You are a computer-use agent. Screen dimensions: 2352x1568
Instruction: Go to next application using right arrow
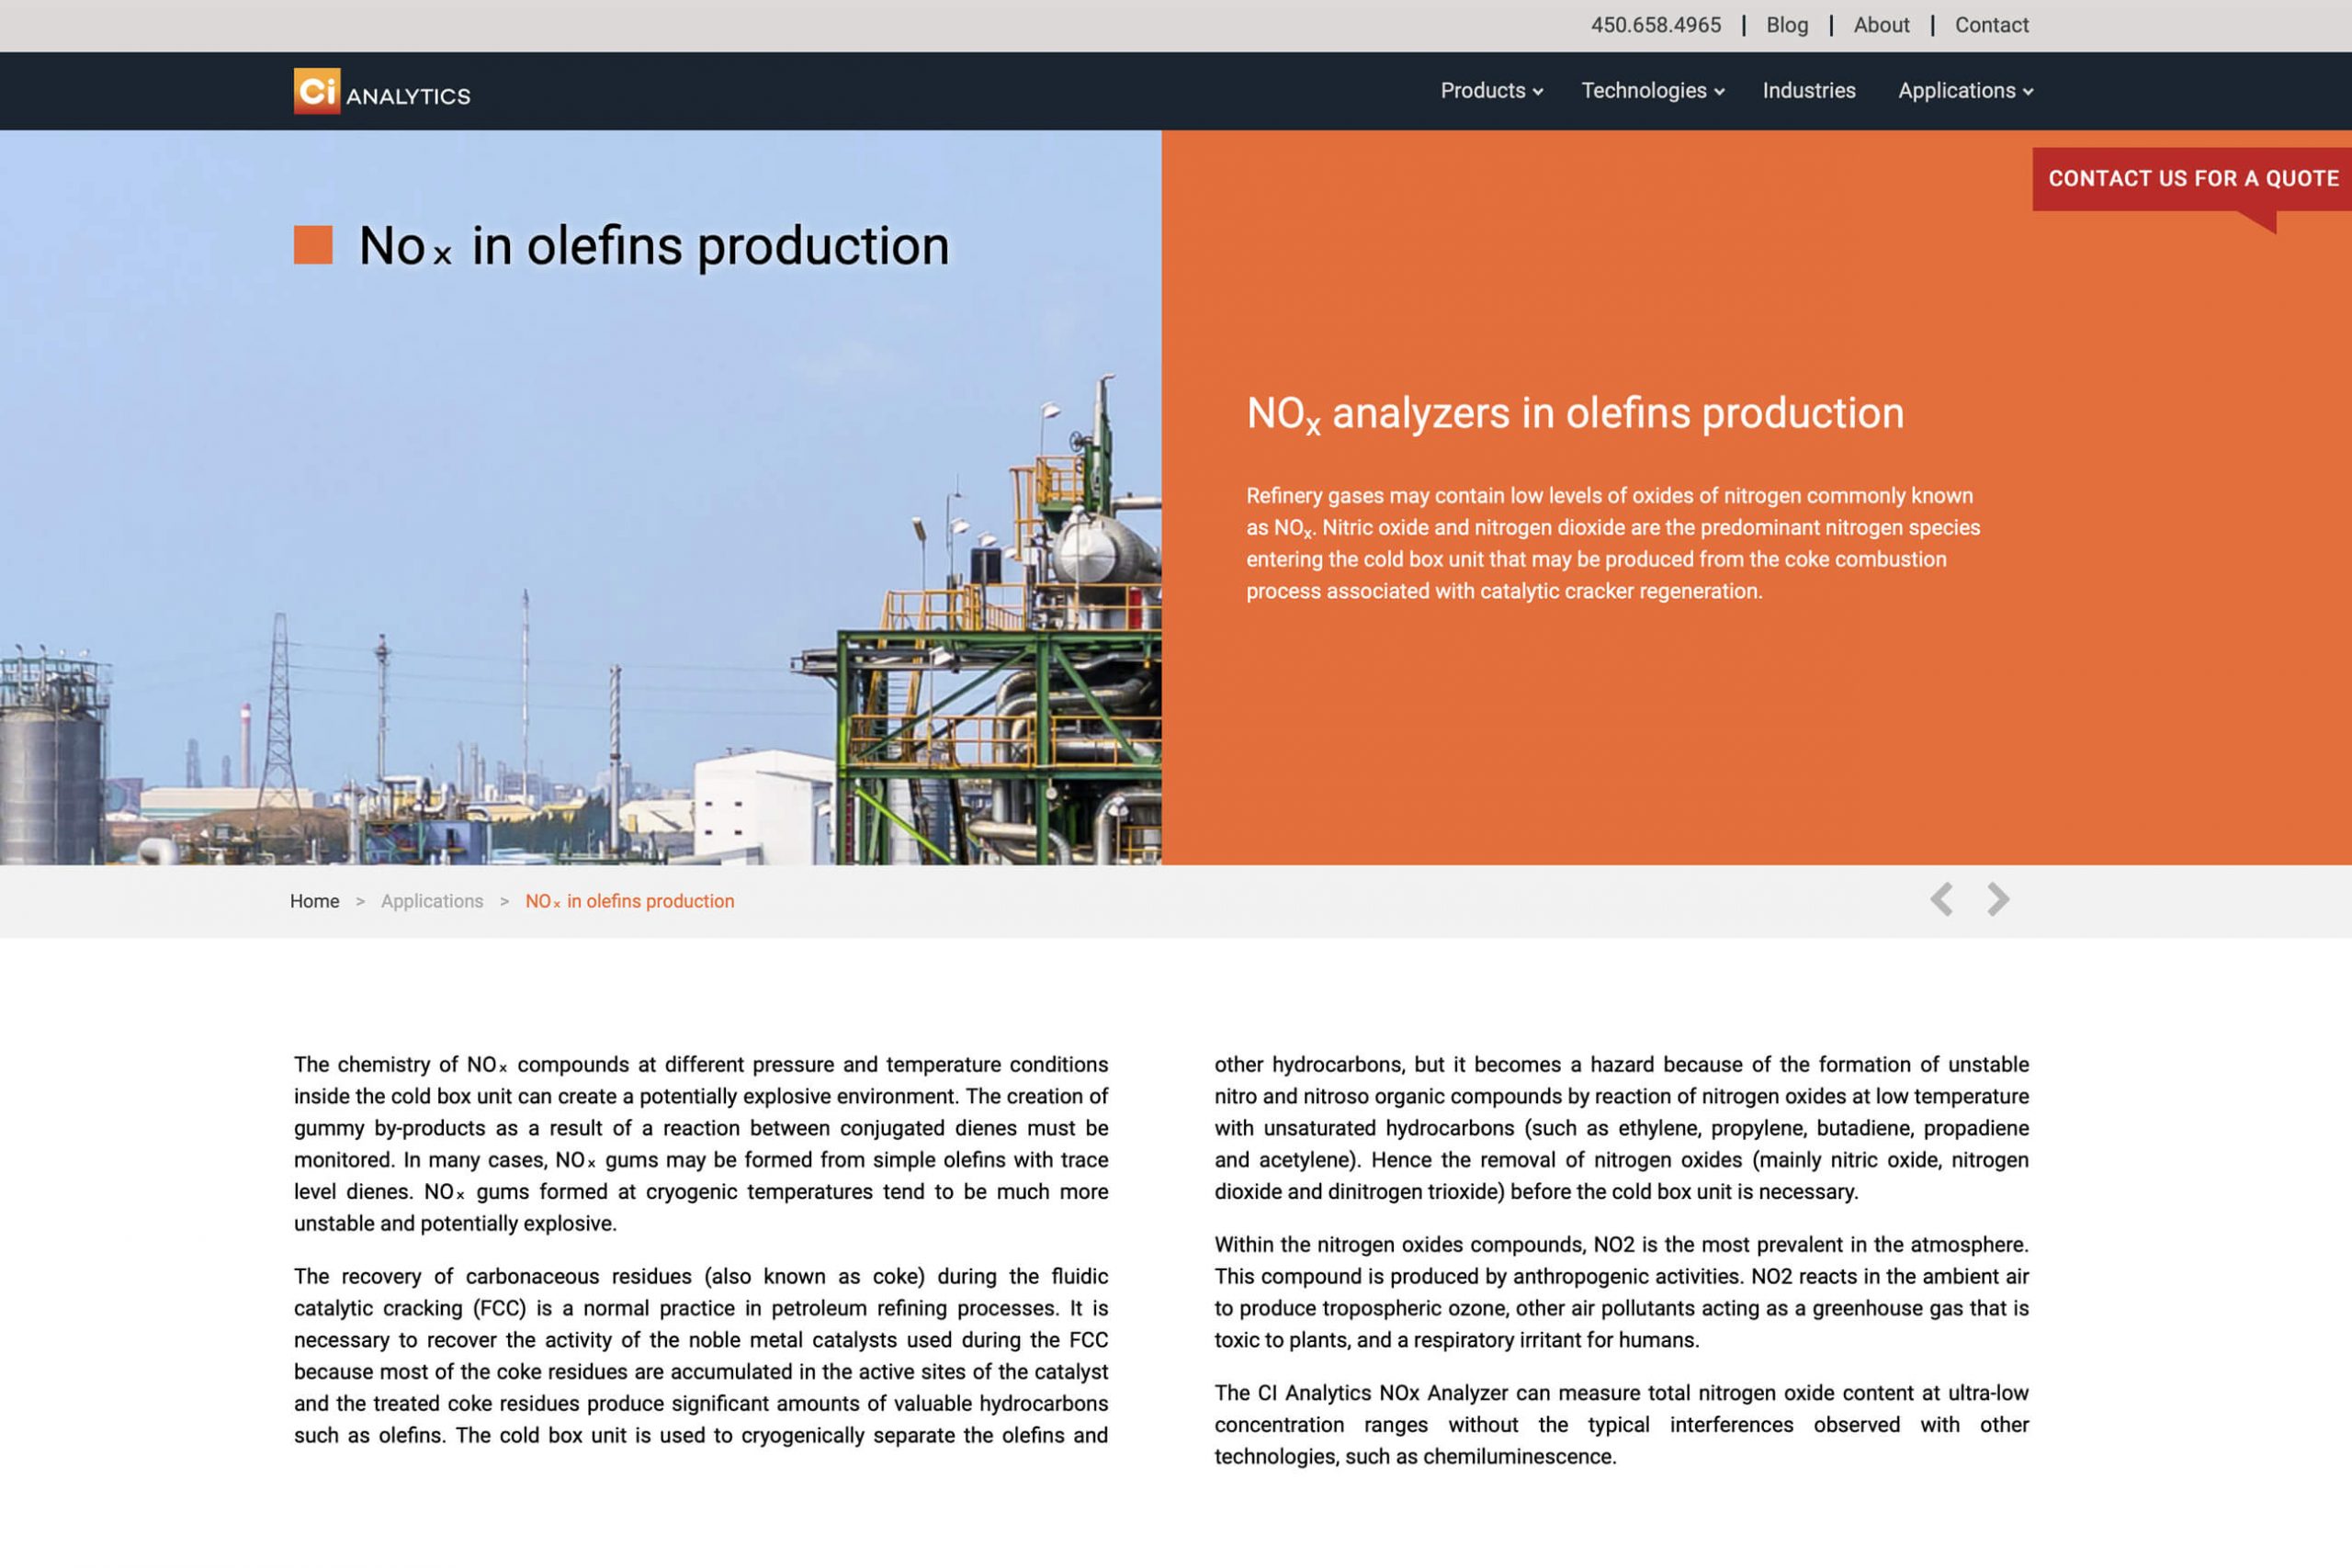click(1997, 899)
